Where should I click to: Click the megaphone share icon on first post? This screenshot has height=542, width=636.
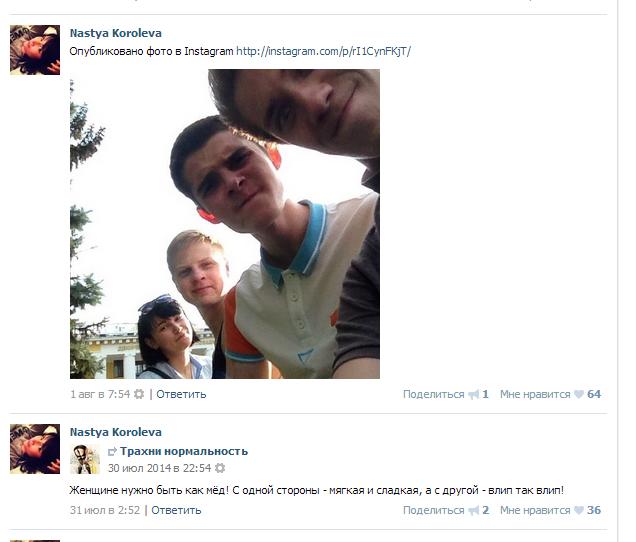pyautogui.click(x=473, y=394)
